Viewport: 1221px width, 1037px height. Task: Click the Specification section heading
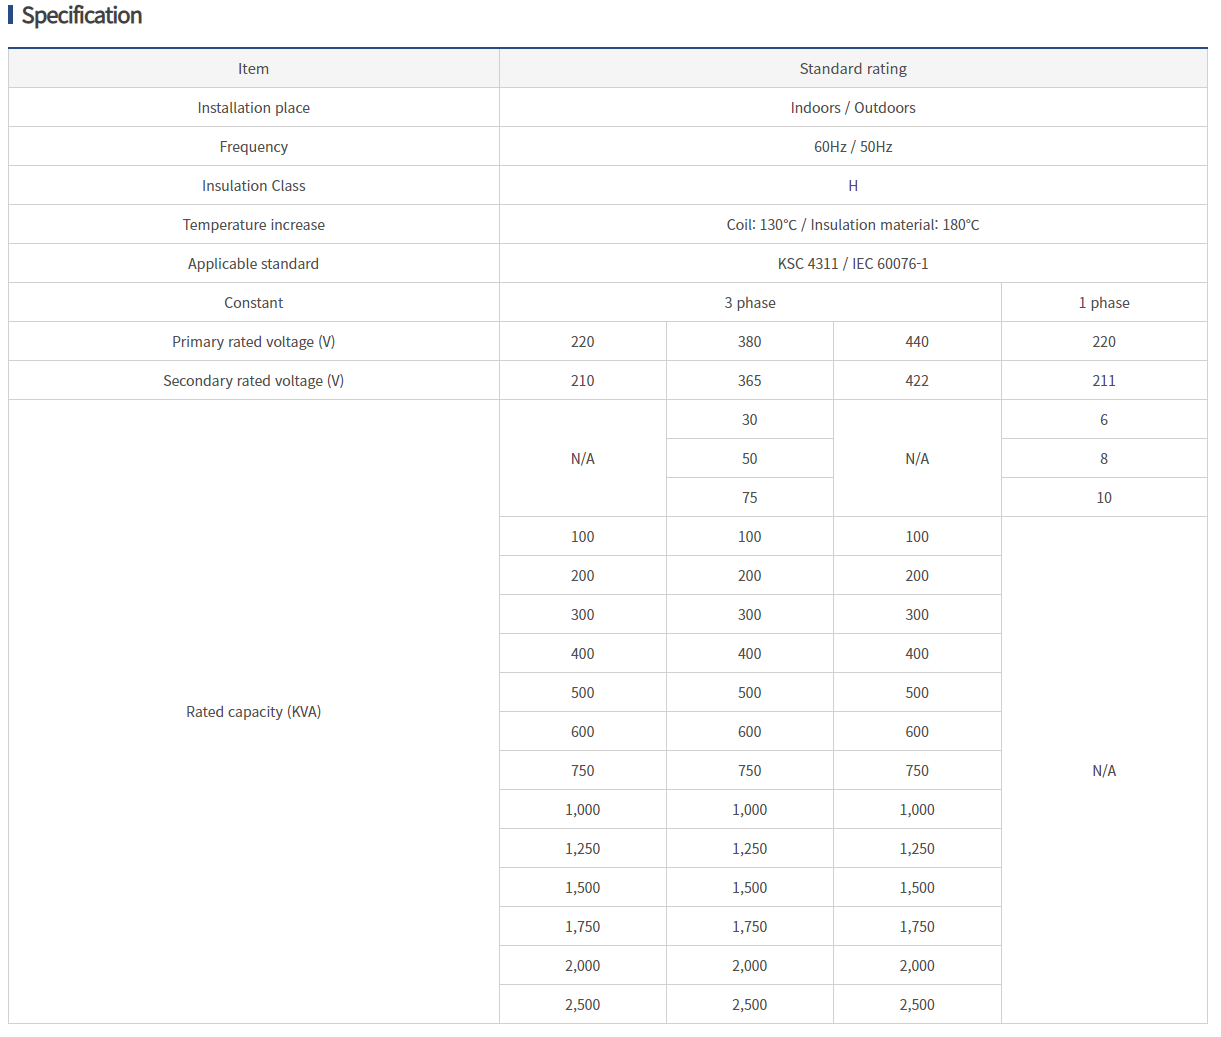coord(81,16)
